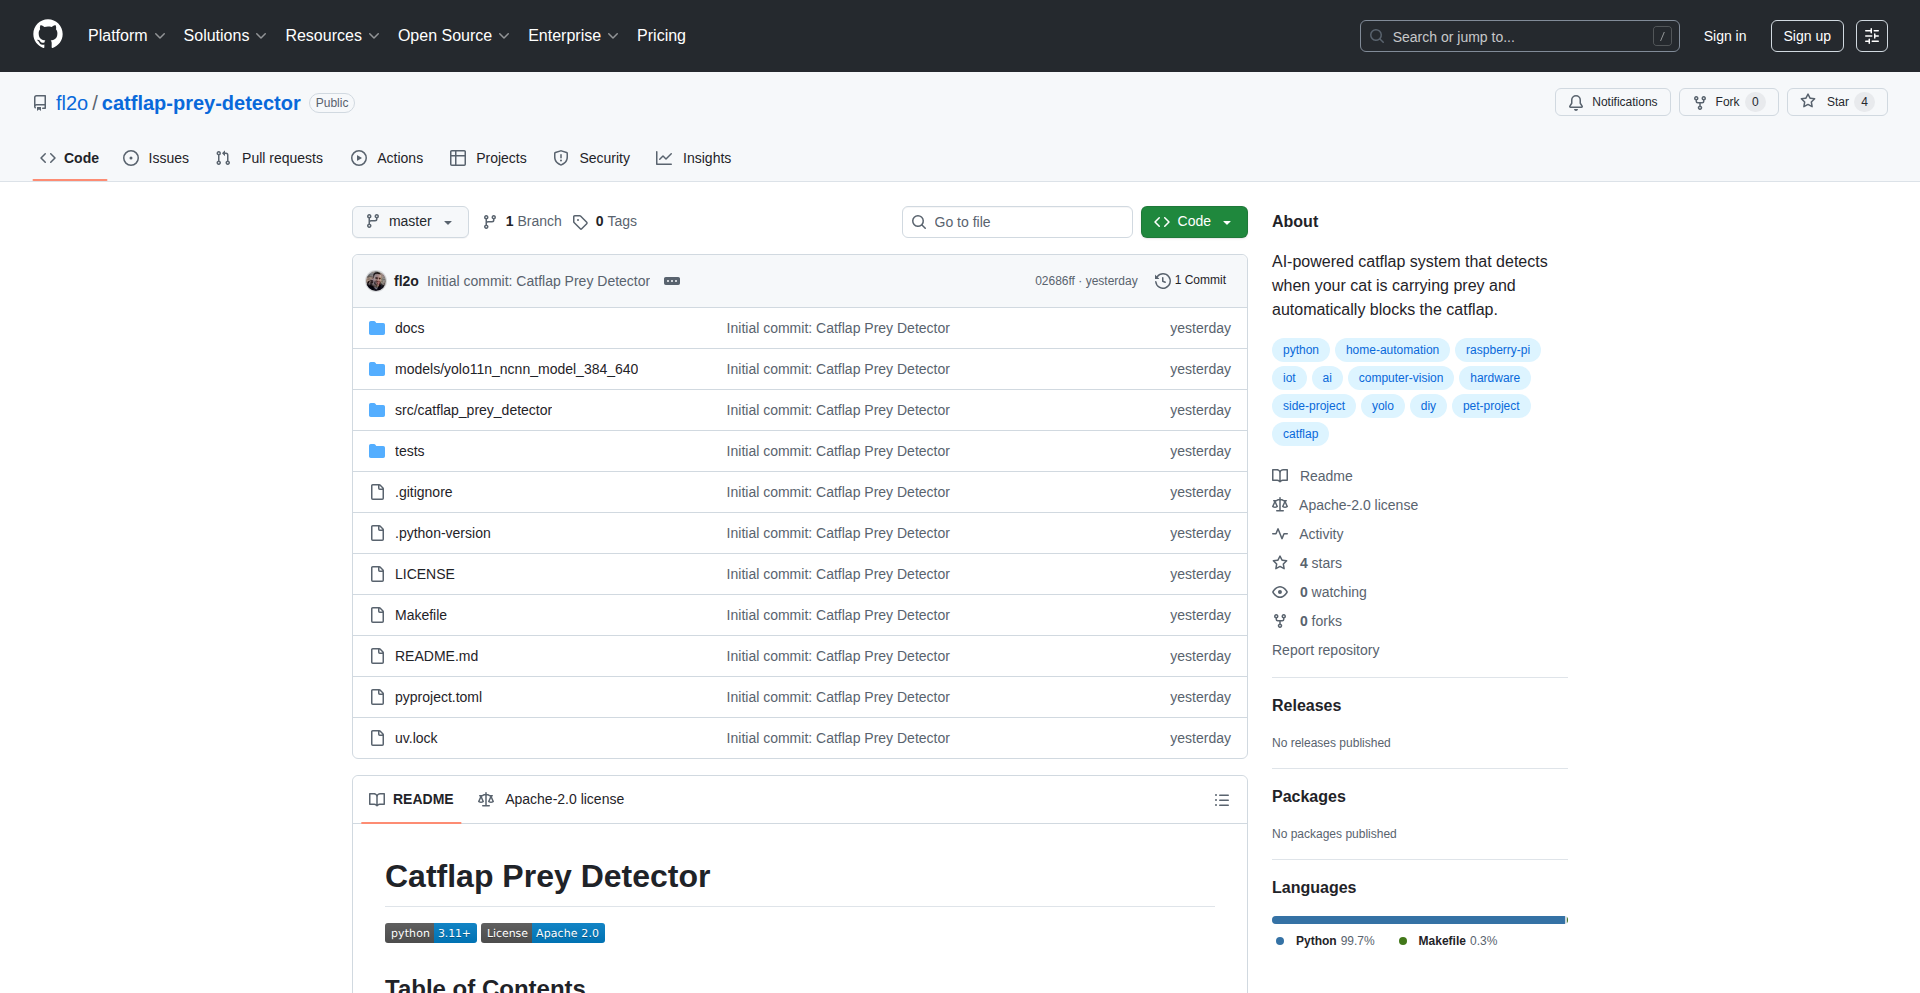Click the Sign up button
The height and width of the screenshot is (993, 1920).
tap(1806, 36)
